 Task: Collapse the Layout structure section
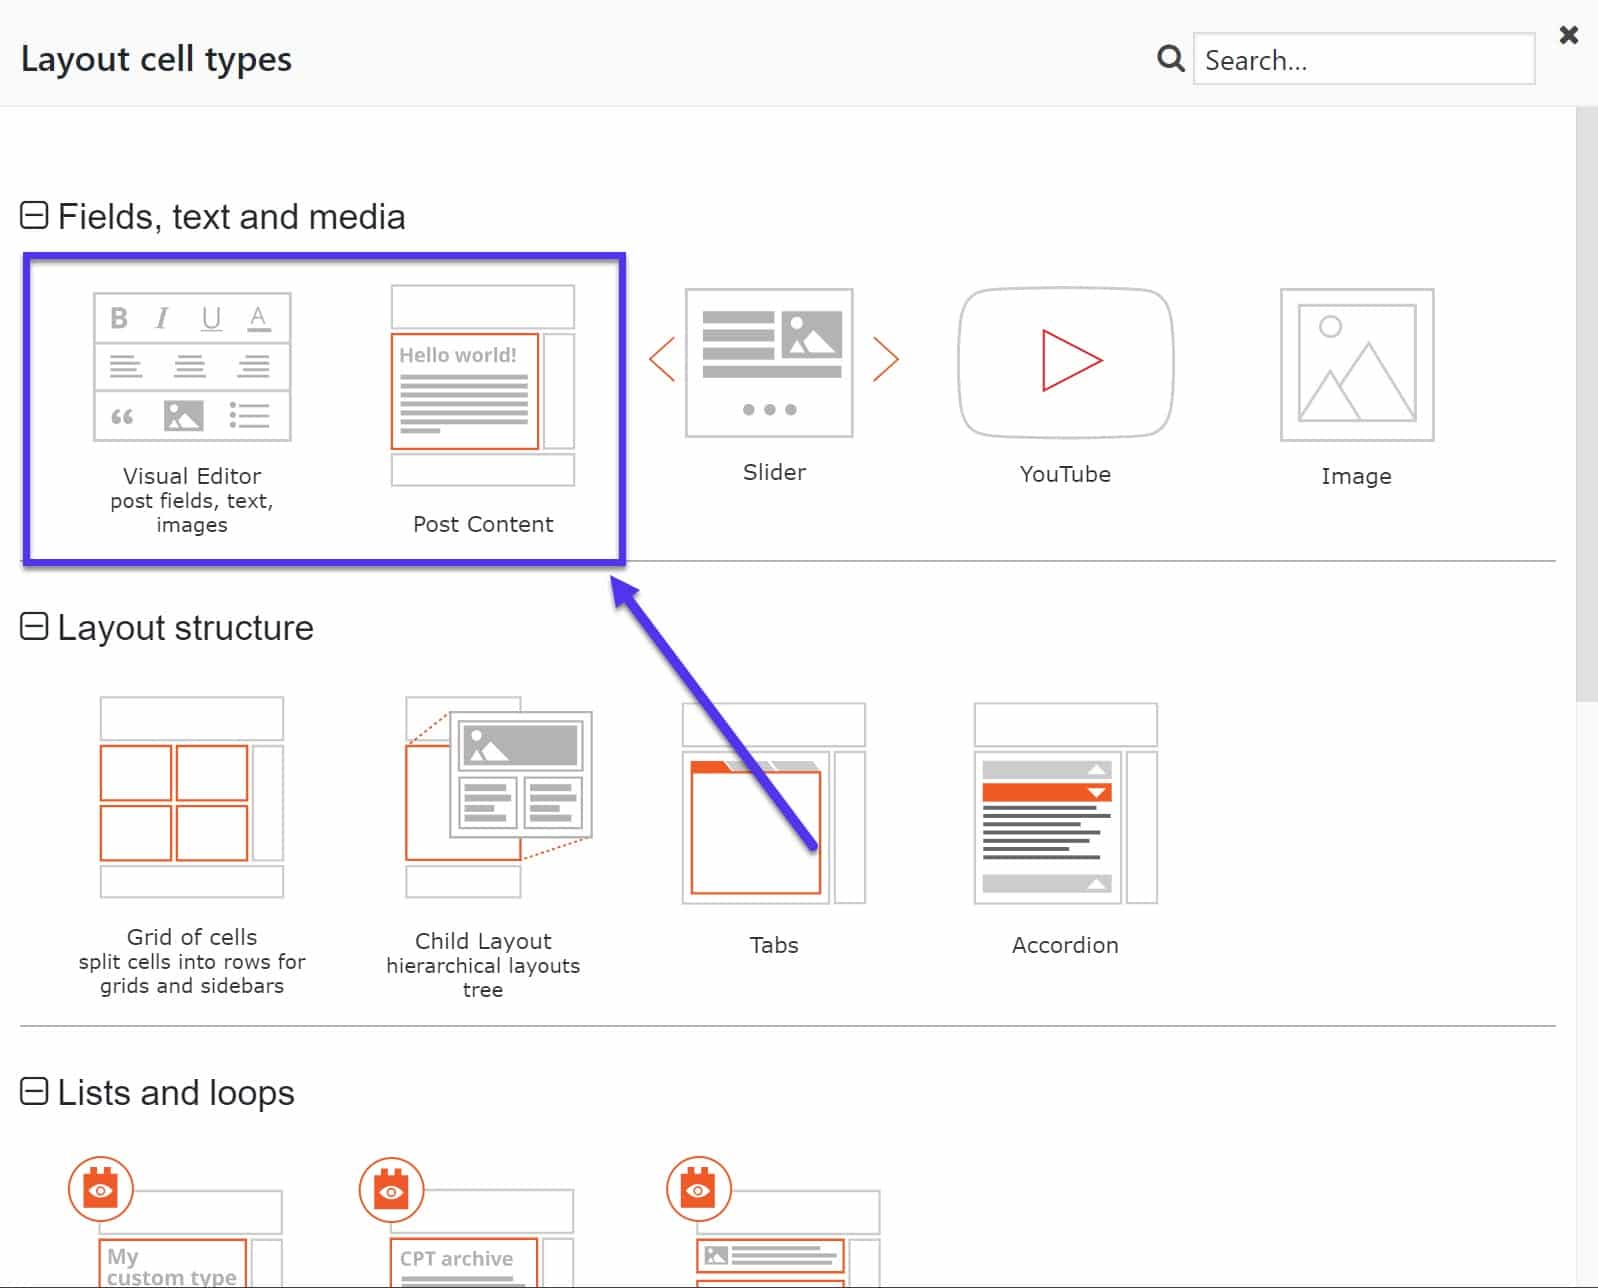[34, 627]
